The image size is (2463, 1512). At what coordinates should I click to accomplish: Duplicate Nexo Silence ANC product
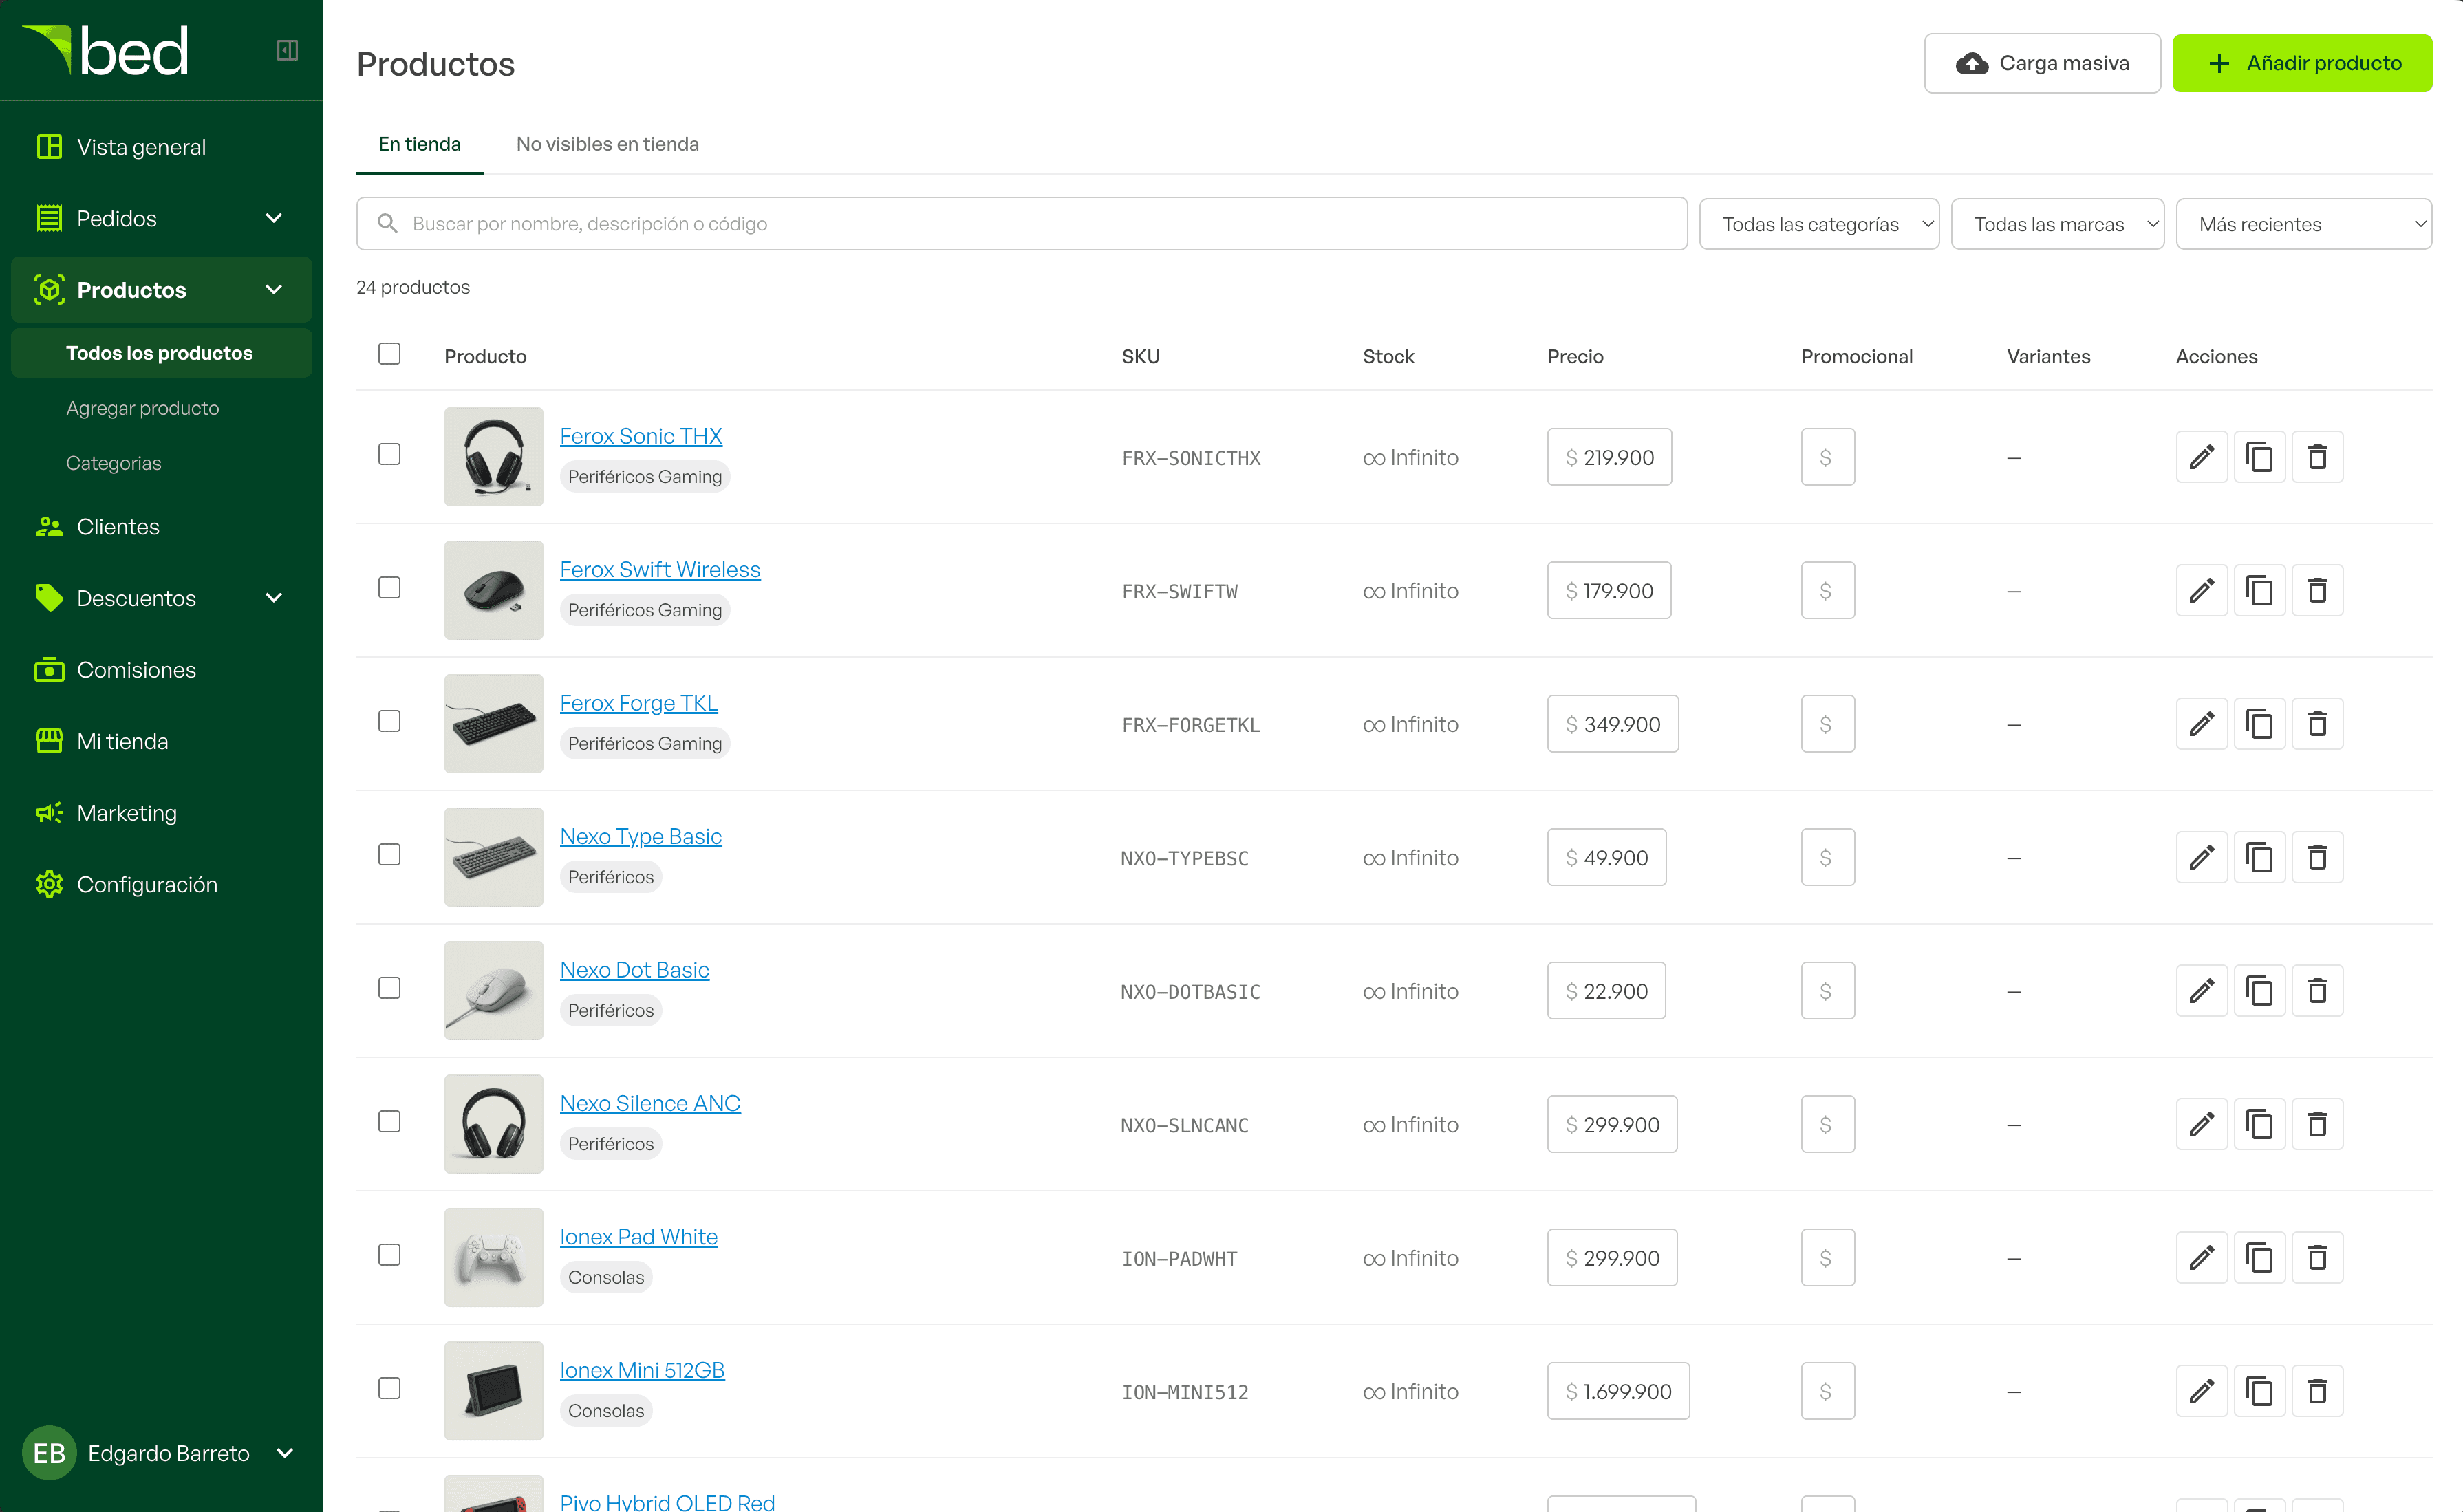tap(2259, 1124)
